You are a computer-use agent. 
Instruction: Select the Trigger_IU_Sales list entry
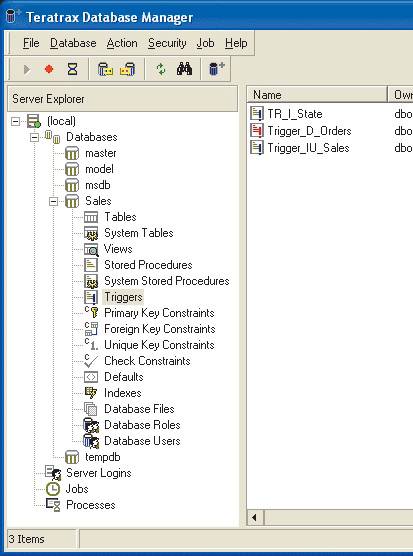[x=308, y=148]
